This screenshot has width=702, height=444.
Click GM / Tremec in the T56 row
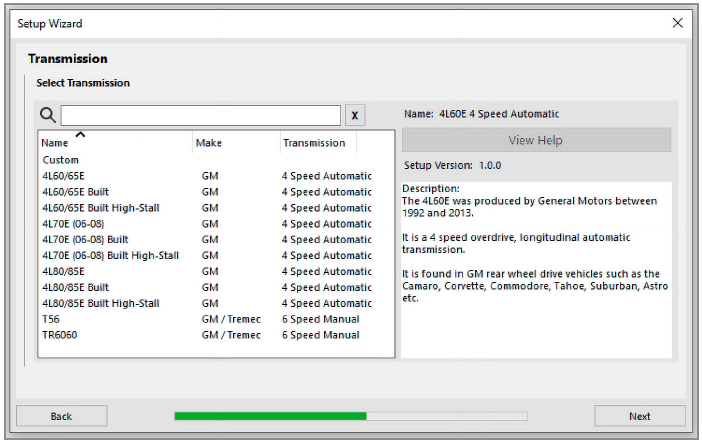(231, 319)
